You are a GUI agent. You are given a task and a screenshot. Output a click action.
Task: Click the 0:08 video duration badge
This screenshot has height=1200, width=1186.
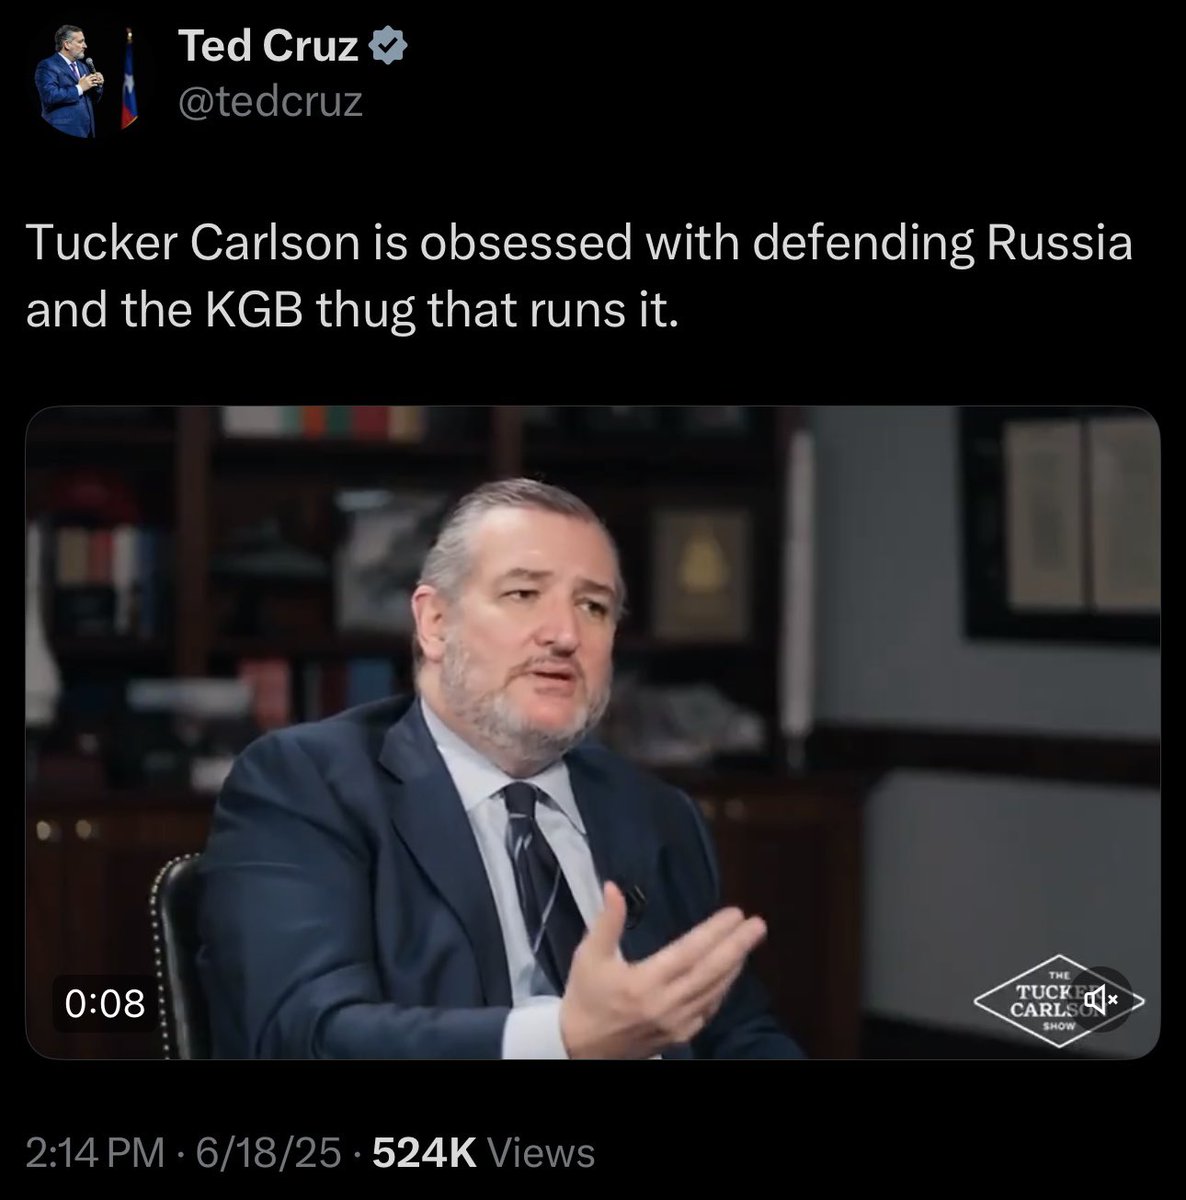click(106, 1001)
